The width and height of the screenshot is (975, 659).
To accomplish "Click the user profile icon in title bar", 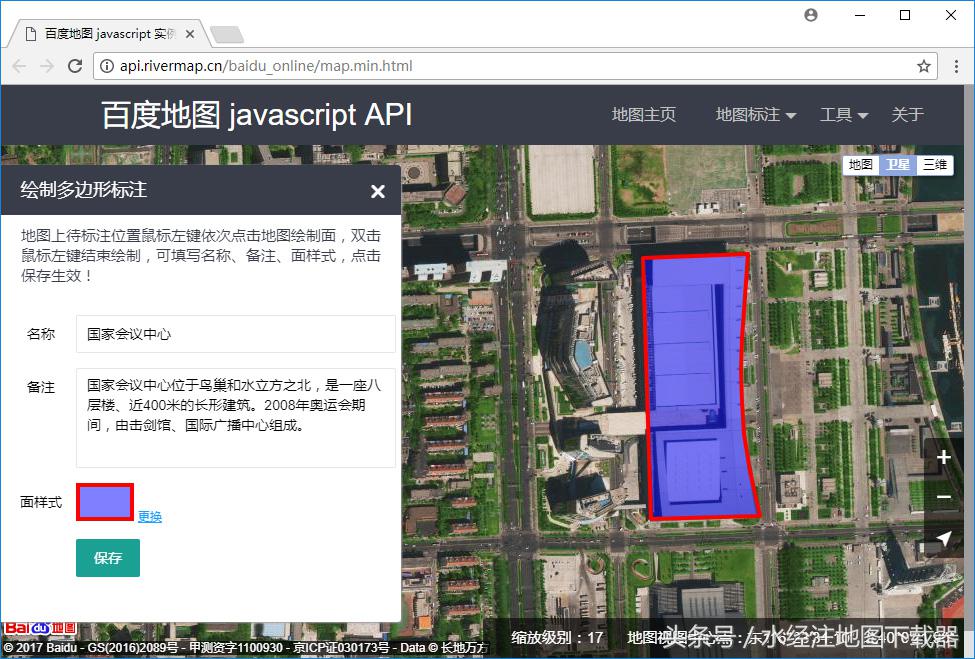I will [x=810, y=15].
